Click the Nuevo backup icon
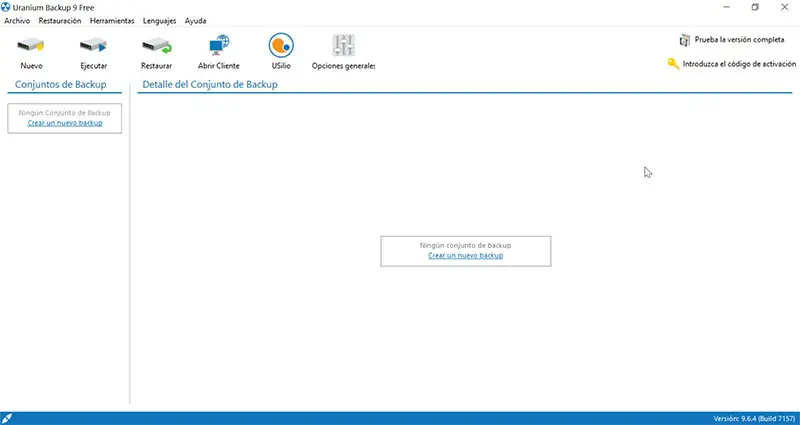800x425 pixels. coord(31,46)
